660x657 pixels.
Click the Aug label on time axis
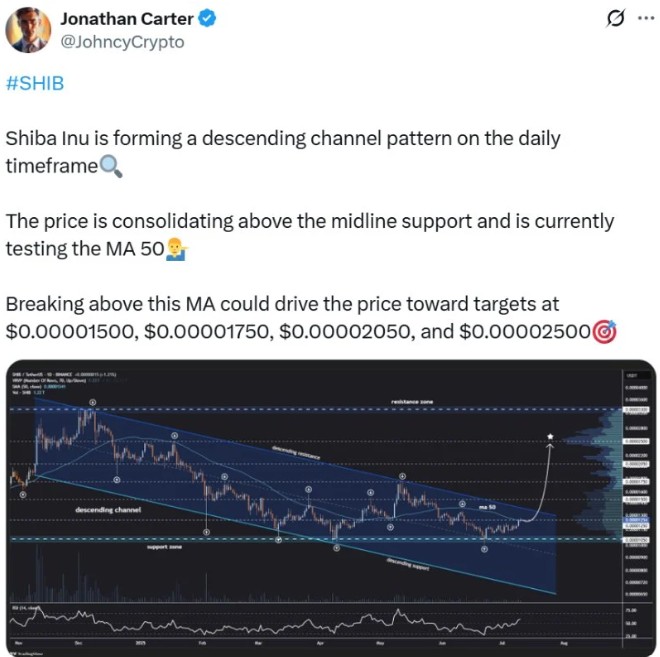coord(564,643)
